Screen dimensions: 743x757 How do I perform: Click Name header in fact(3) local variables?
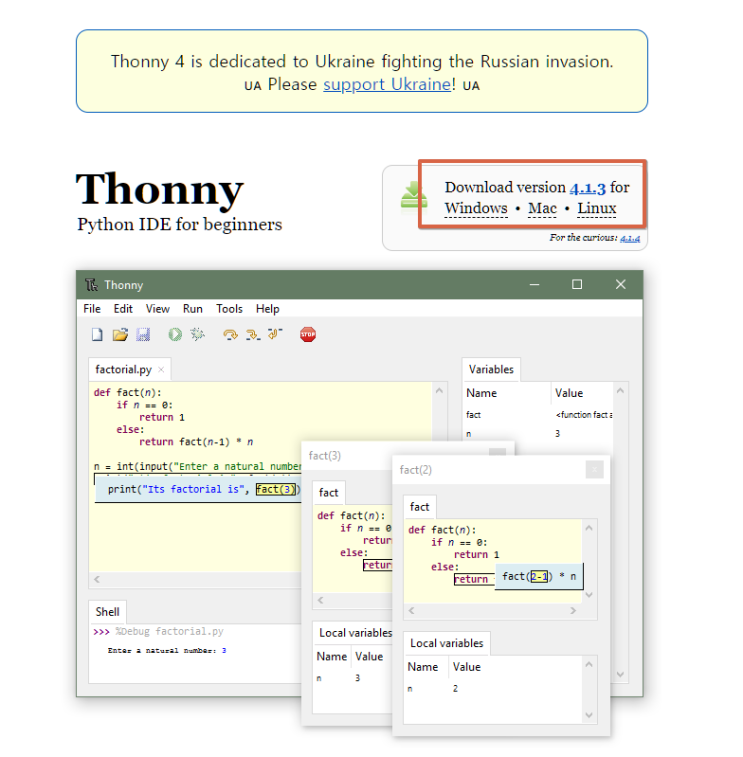point(332,657)
